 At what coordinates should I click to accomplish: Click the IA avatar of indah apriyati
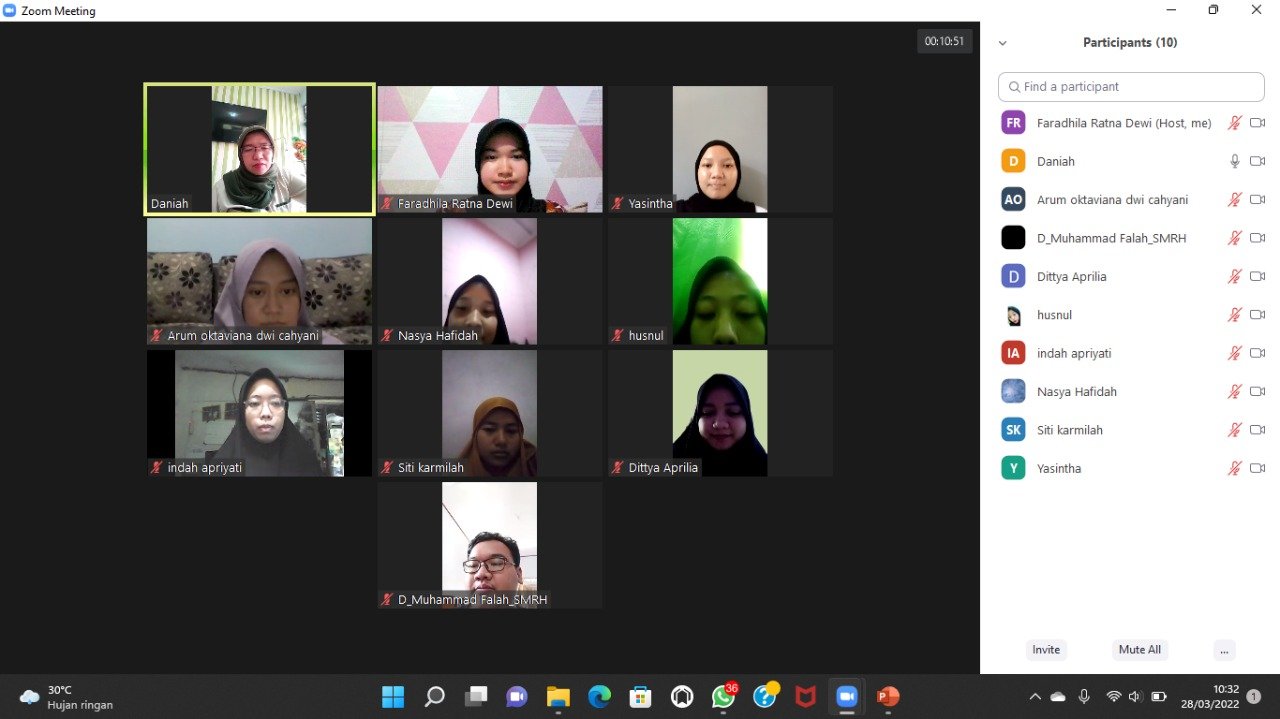click(x=1013, y=353)
